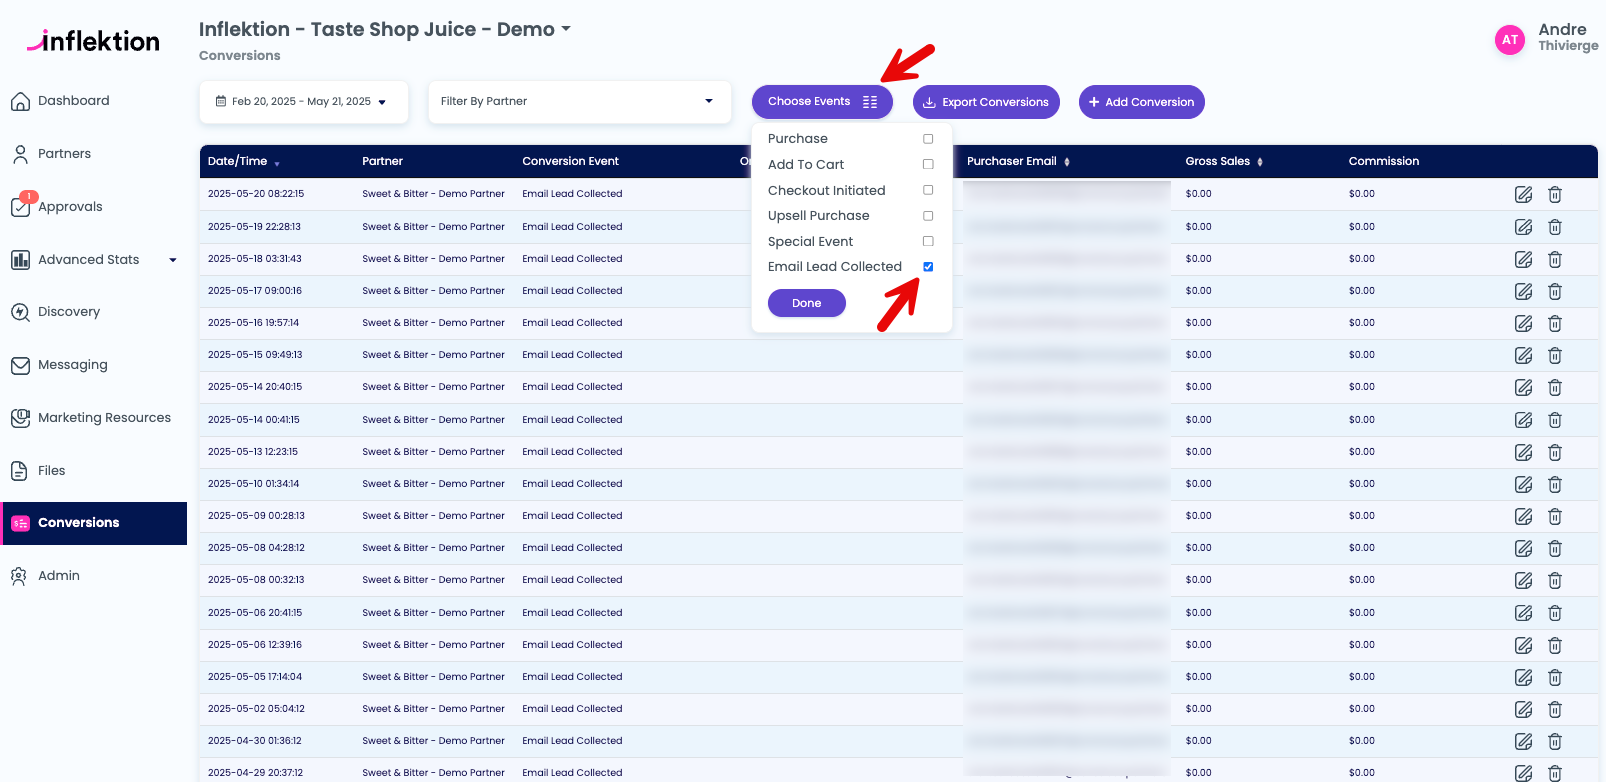Edit the 2025-05-08 04:28:12 conversion

click(1523, 548)
